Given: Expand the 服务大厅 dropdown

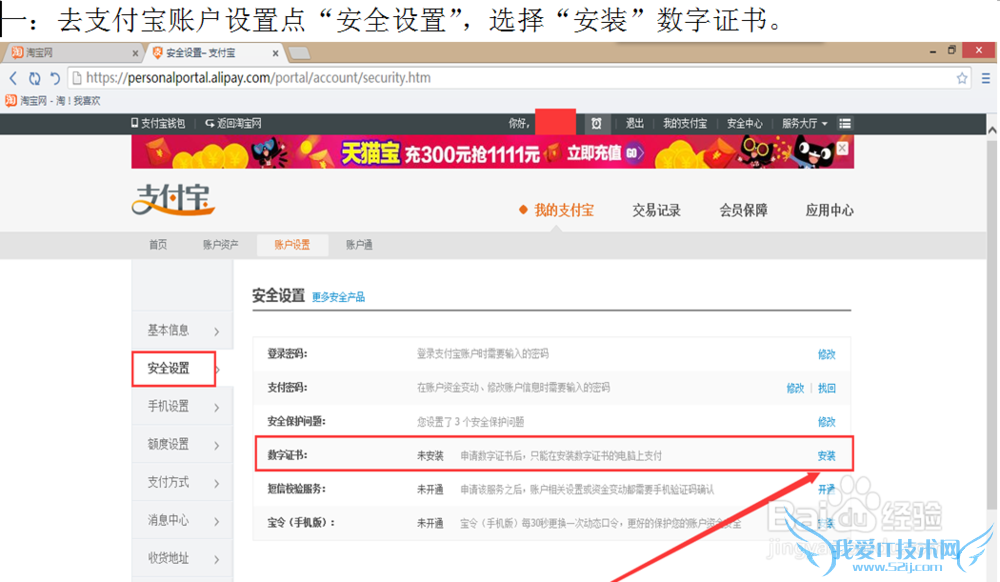Looking at the screenshot, I should click(804, 124).
